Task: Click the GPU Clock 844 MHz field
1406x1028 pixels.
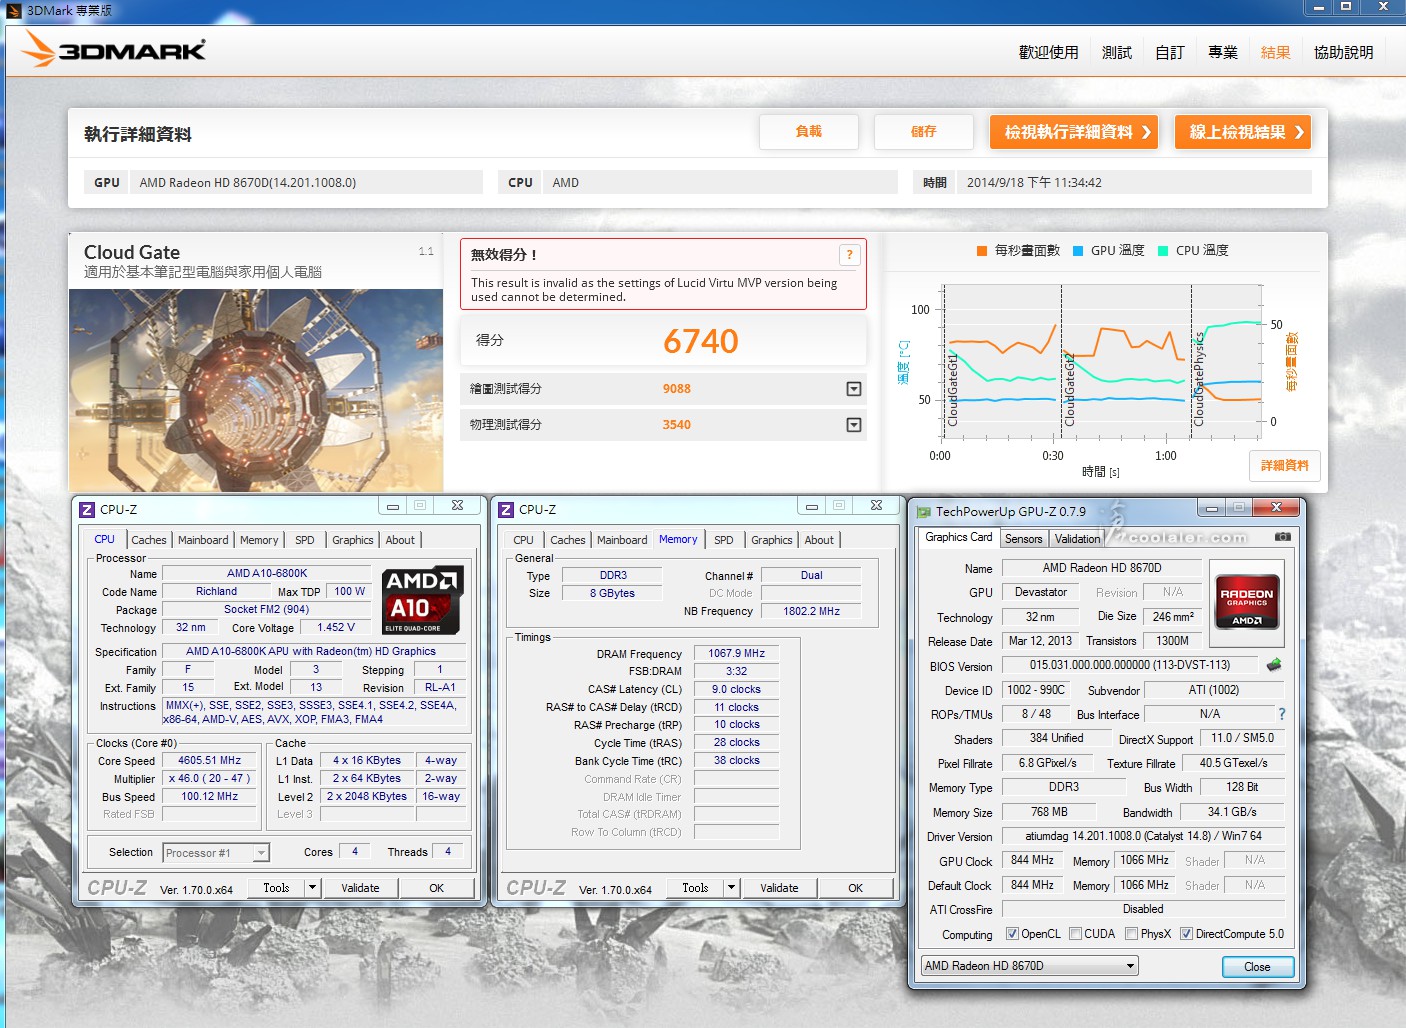Action: tap(1032, 861)
